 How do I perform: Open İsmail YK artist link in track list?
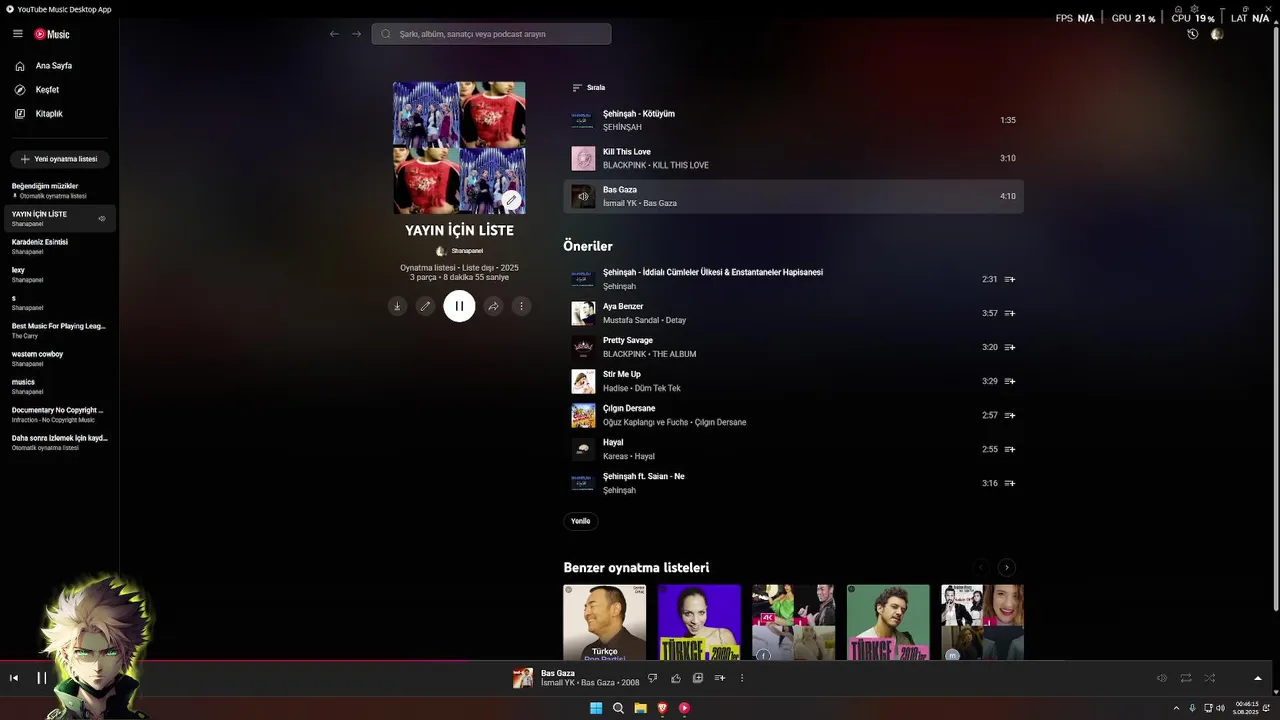coord(619,204)
